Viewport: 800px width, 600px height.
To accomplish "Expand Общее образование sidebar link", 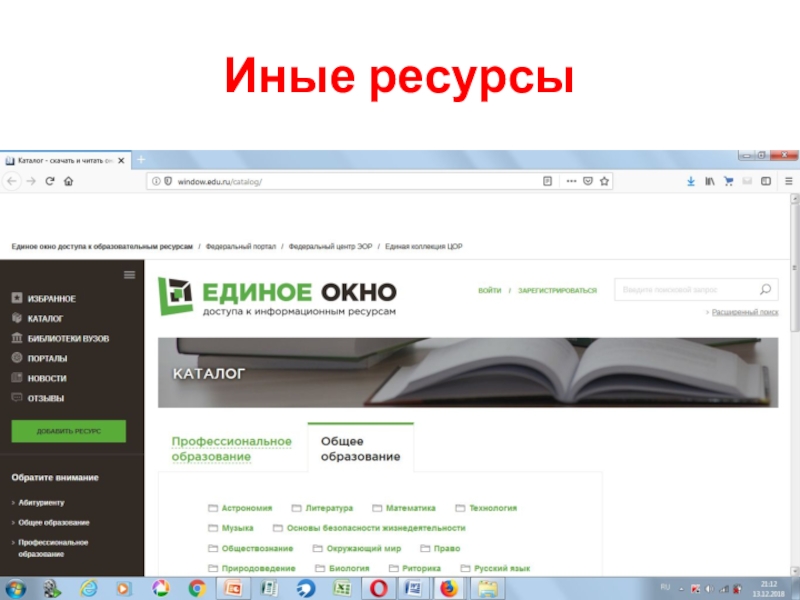I will point(54,522).
